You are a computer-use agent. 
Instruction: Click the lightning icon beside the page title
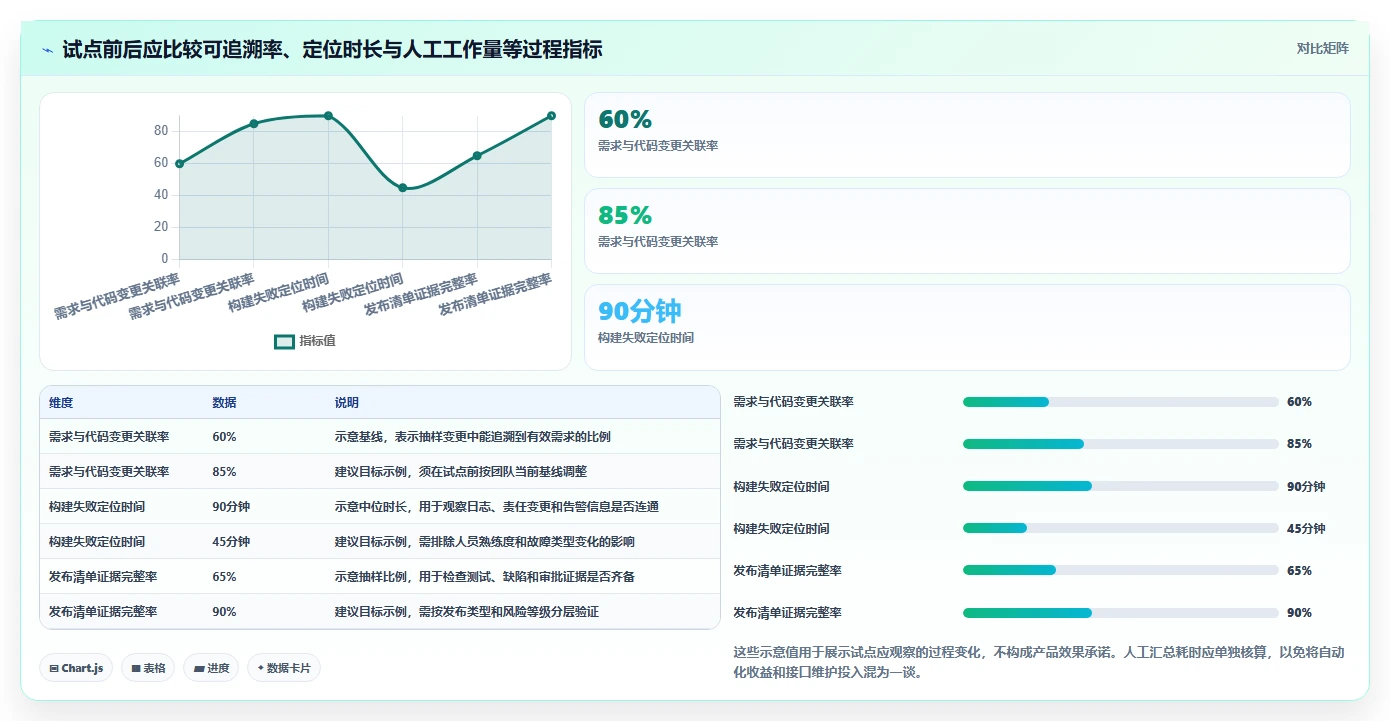[x=47, y=50]
